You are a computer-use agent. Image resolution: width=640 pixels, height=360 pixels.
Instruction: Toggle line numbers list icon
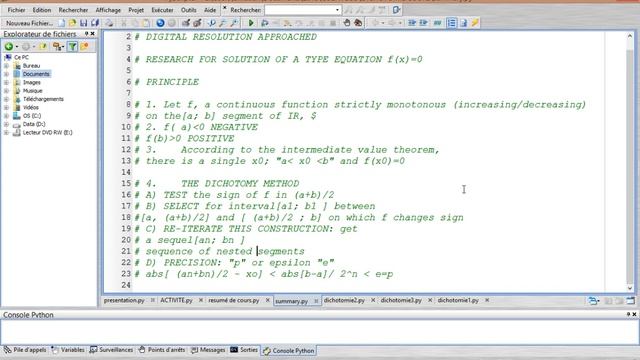tap(451, 23)
